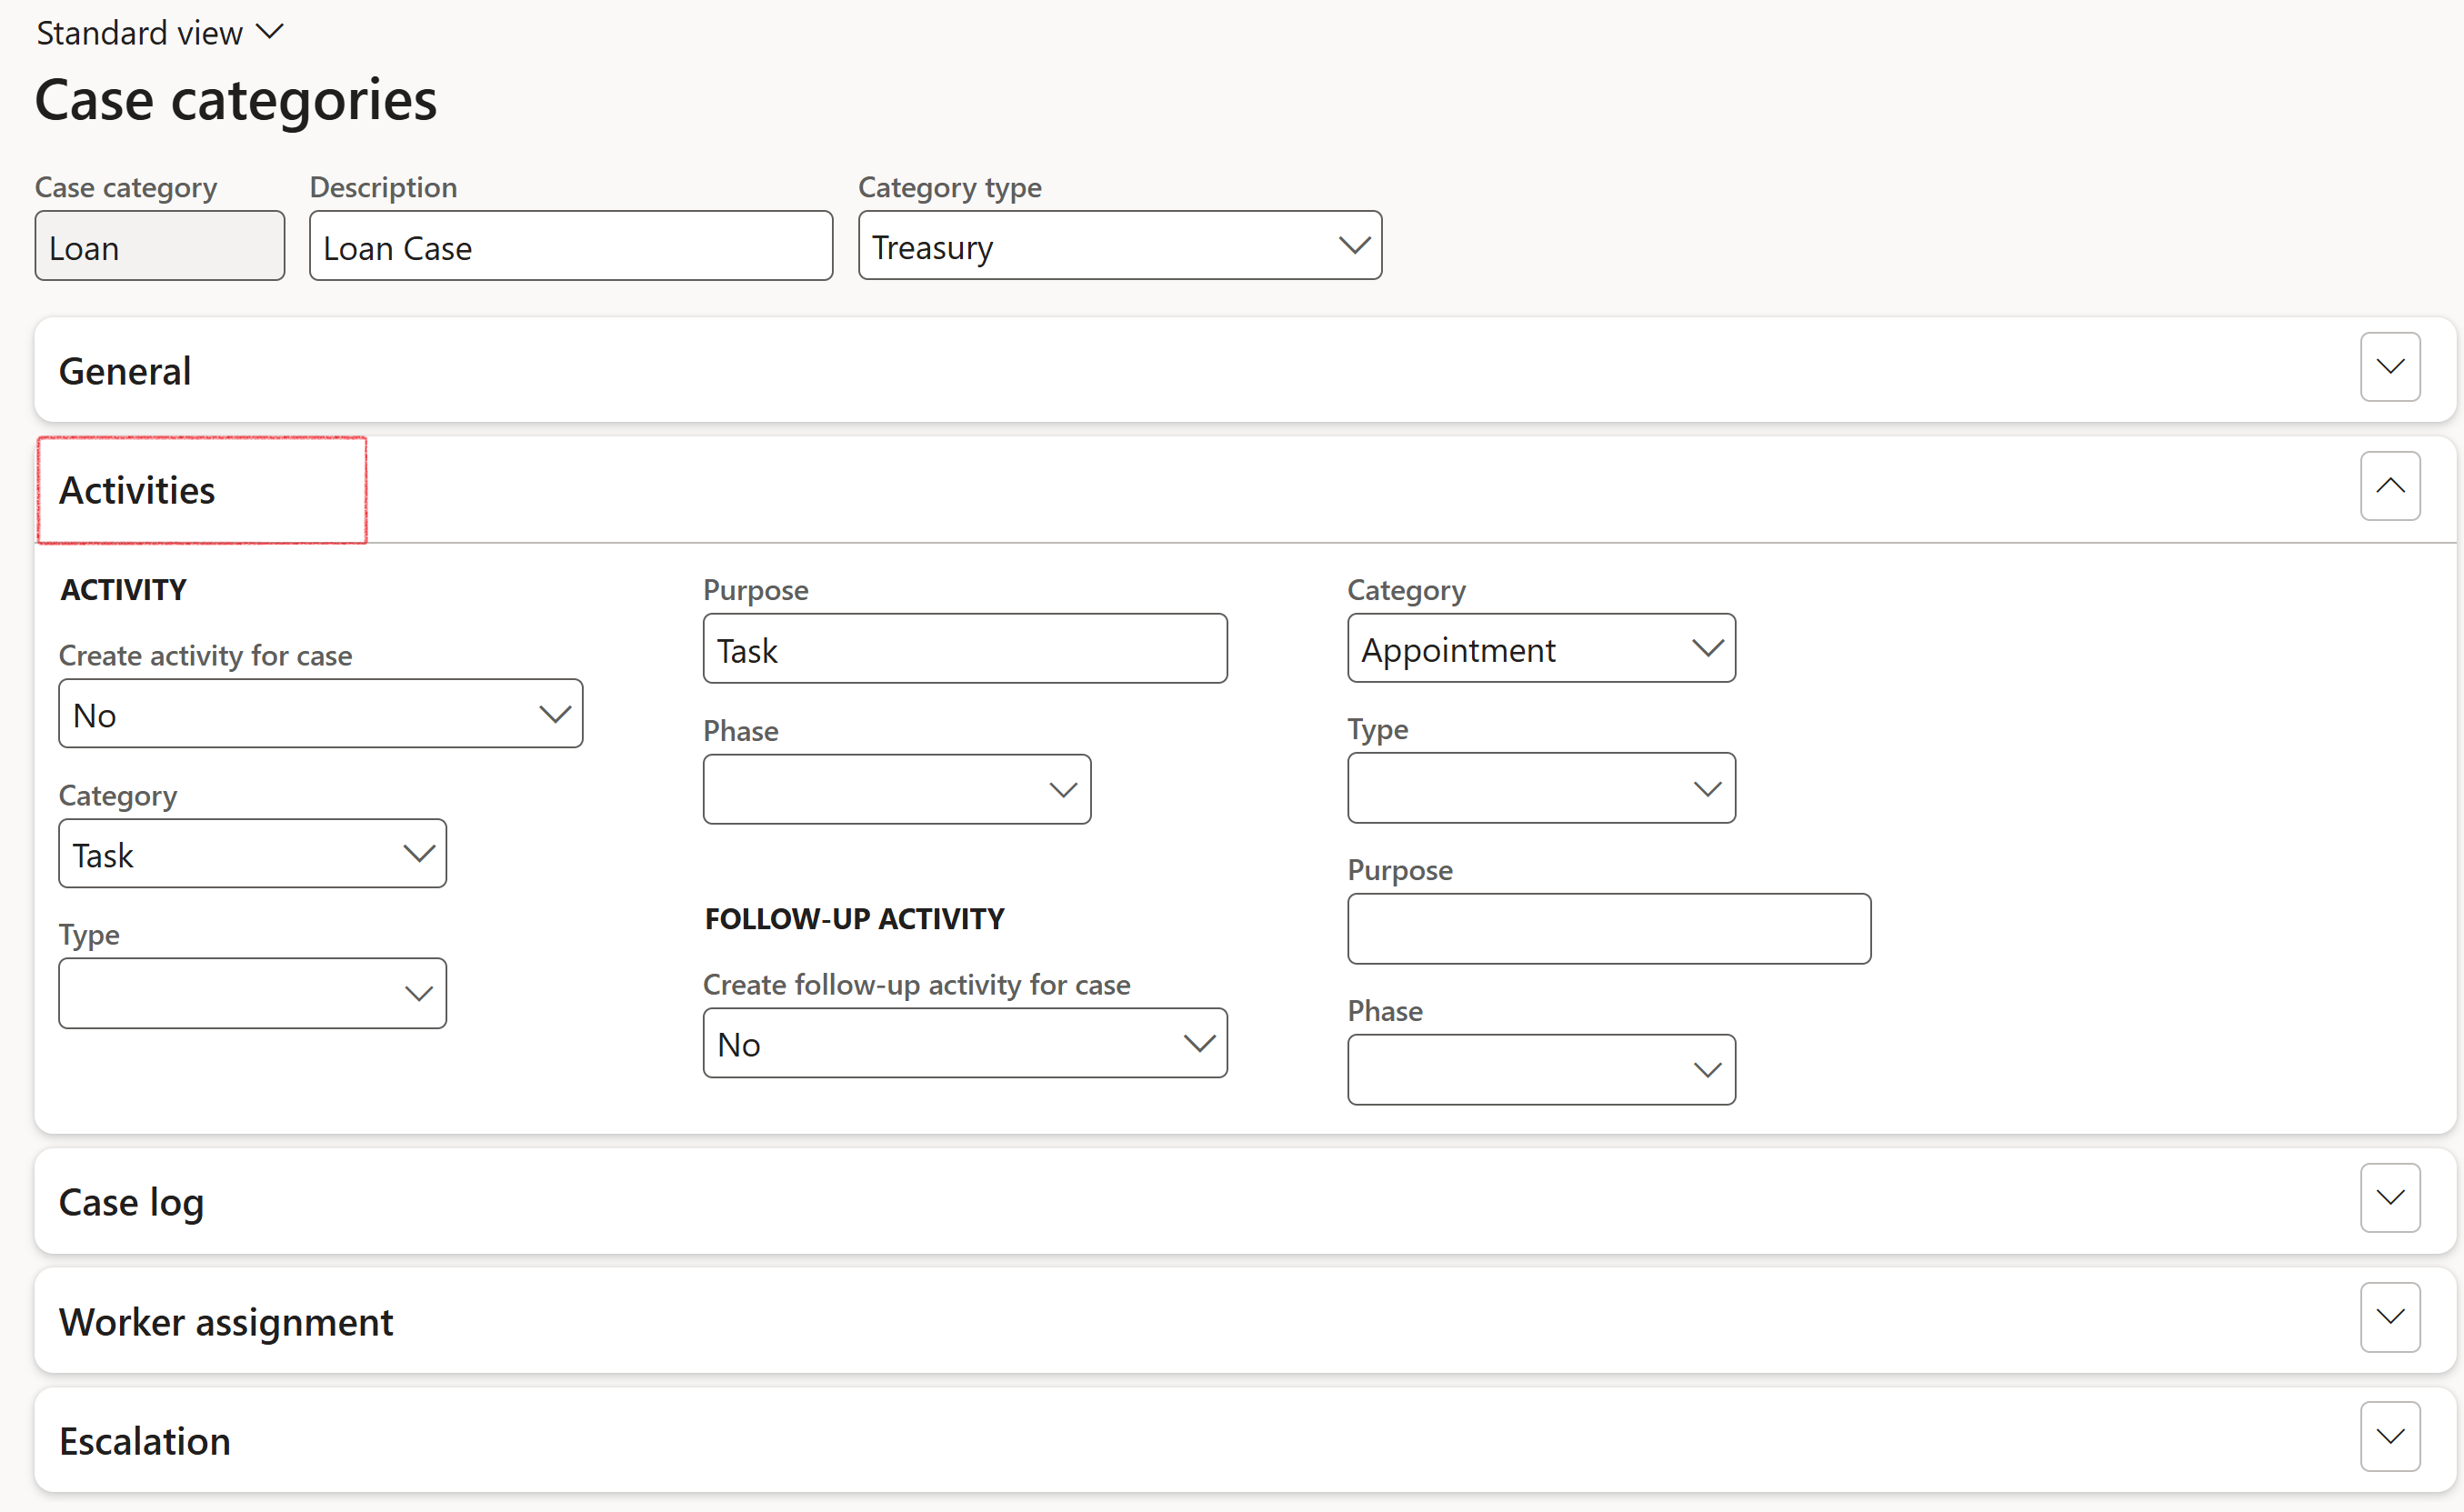Open the follow-up Category Appointment dropdown
The width and height of the screenshot is (2464, 1512).
coord(1540,649)
